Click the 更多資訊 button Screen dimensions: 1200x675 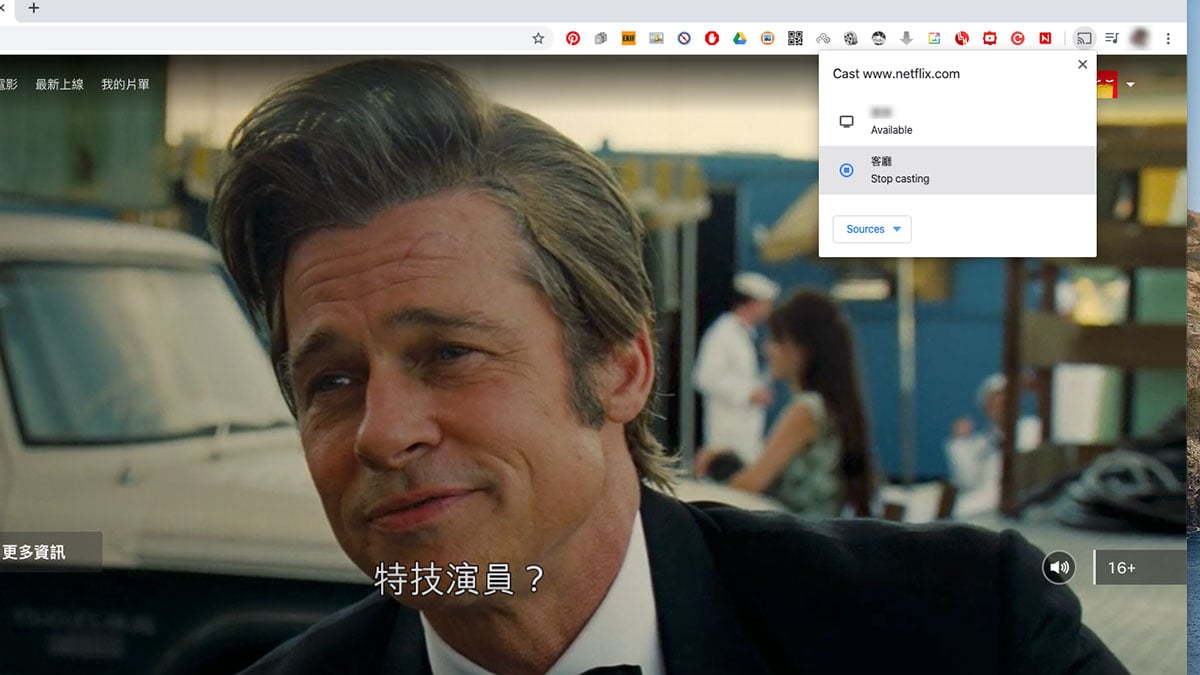(50, 552)
